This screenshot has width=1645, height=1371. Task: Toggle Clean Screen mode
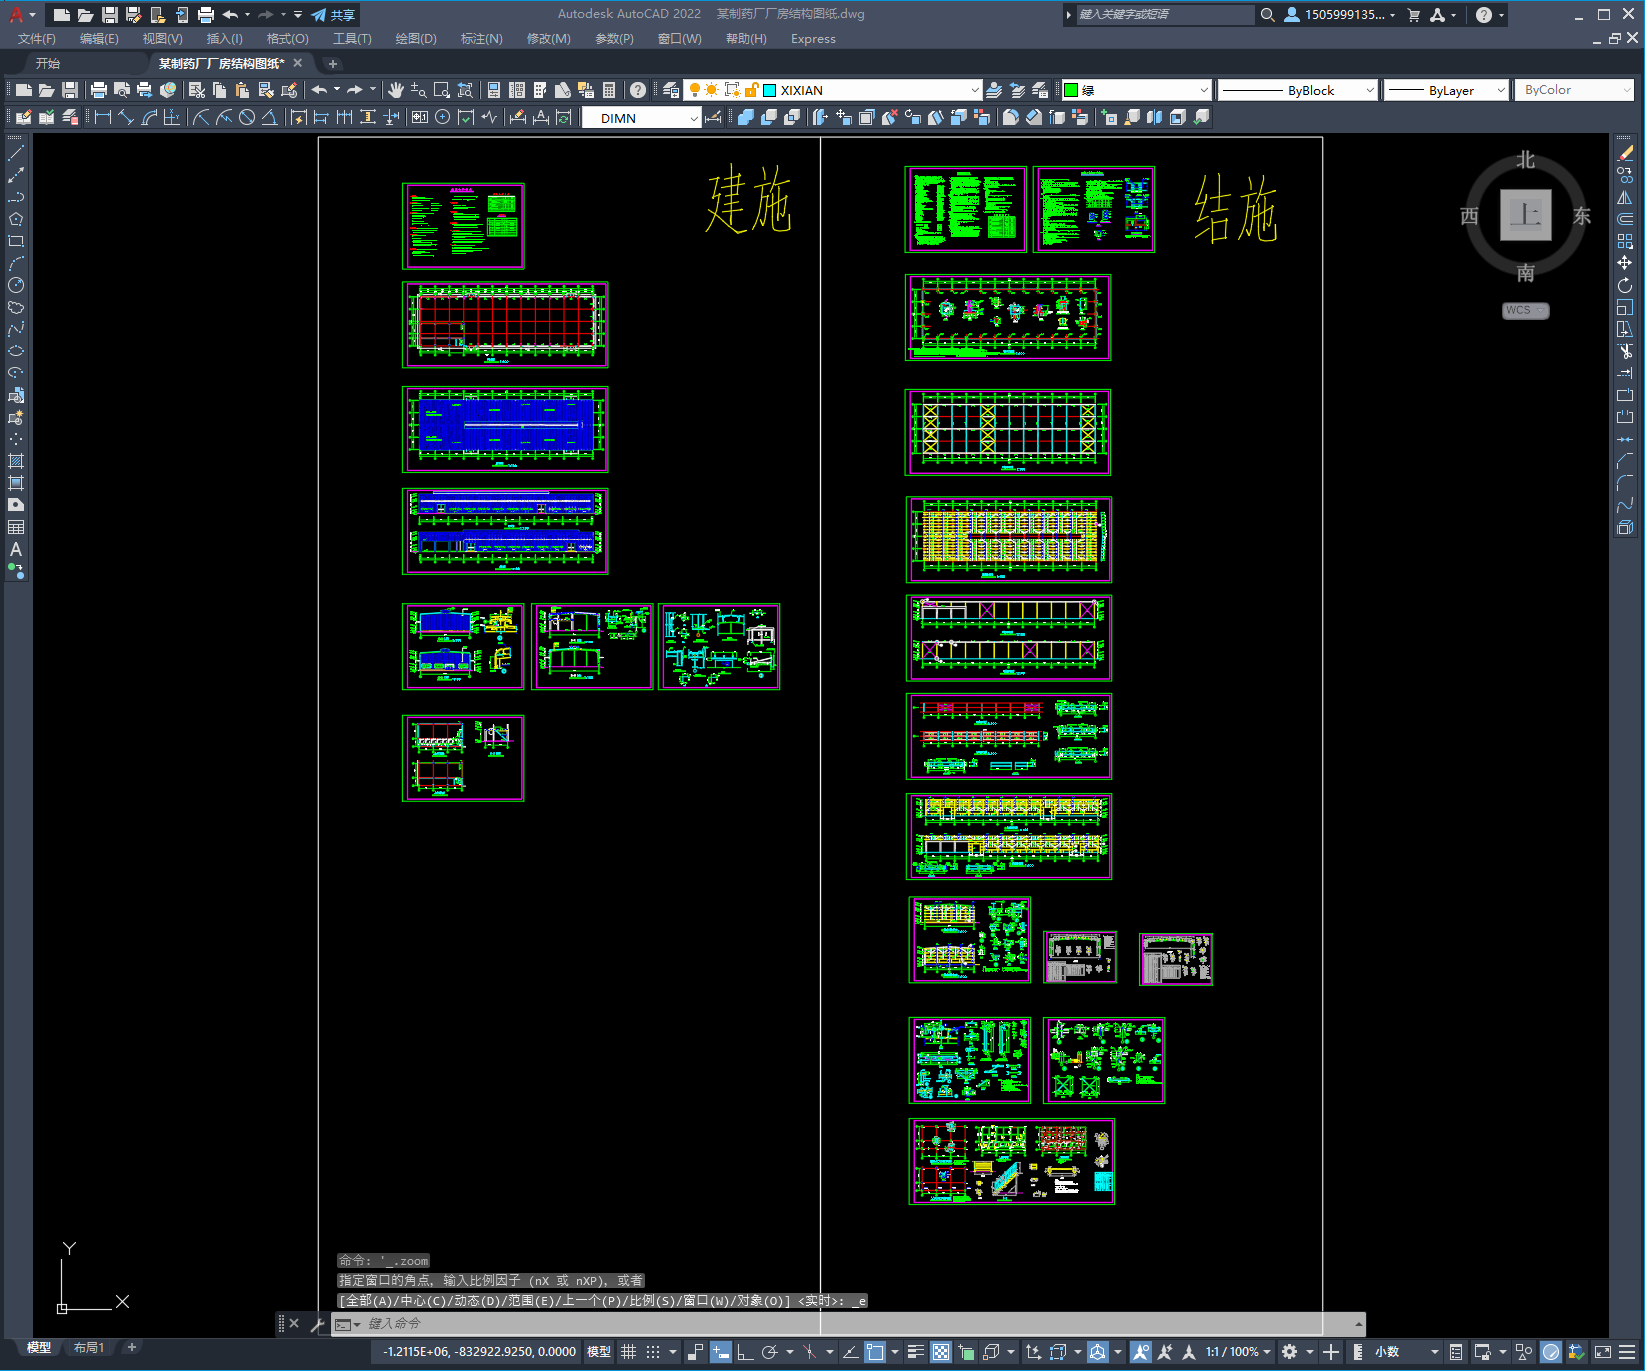coord(1602,1352)
